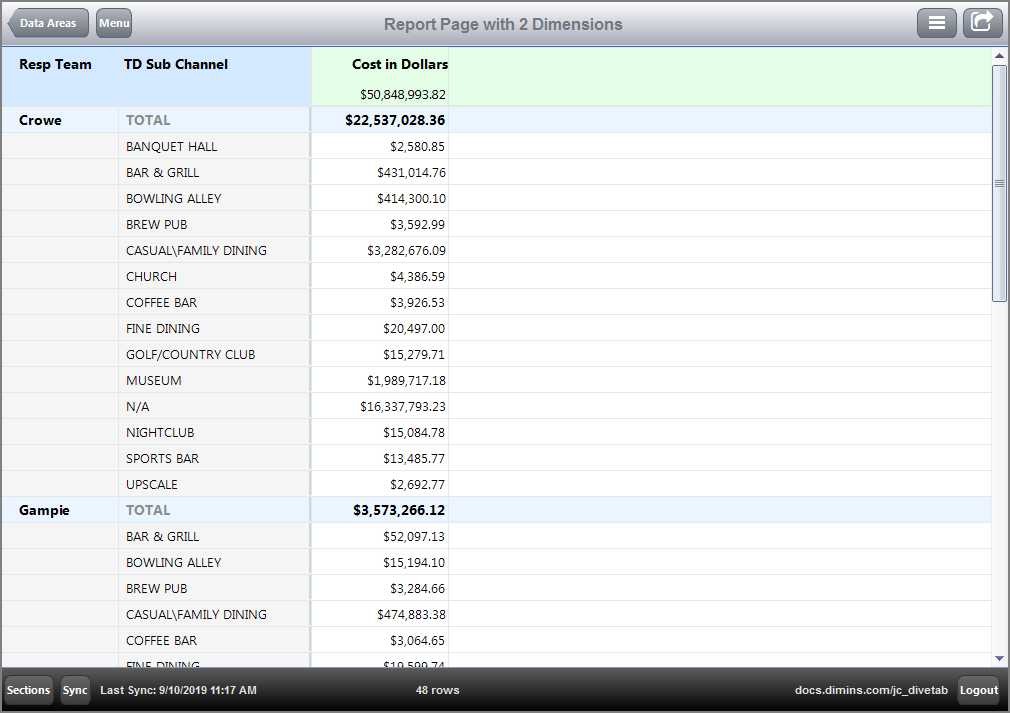Select the Resp Team column header
Image resolution: width=1010 pixels, height=713 pixels.
pos(55,64)
